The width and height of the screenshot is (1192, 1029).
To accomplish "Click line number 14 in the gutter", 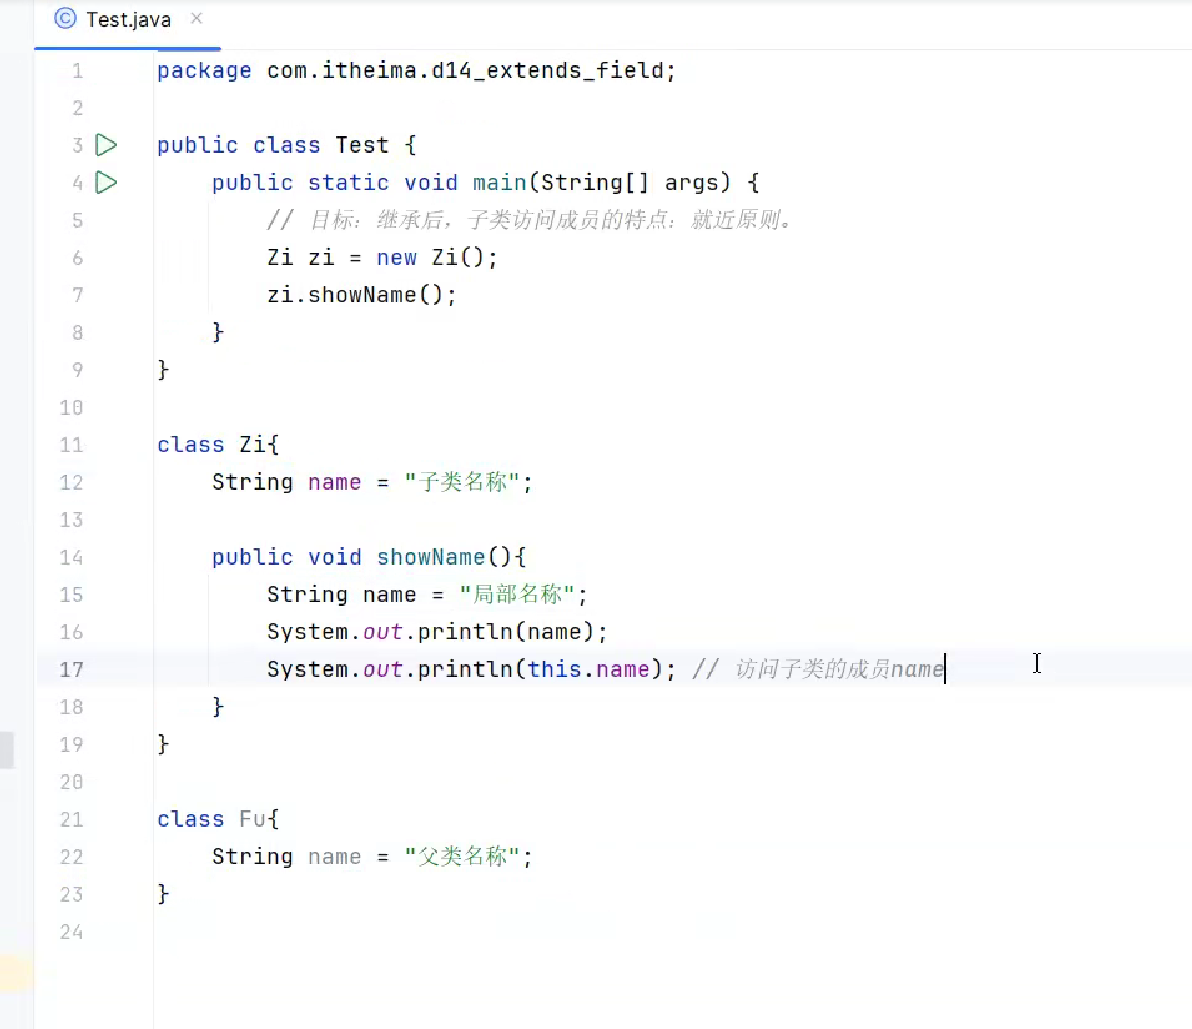I will (x=71, y=556).
